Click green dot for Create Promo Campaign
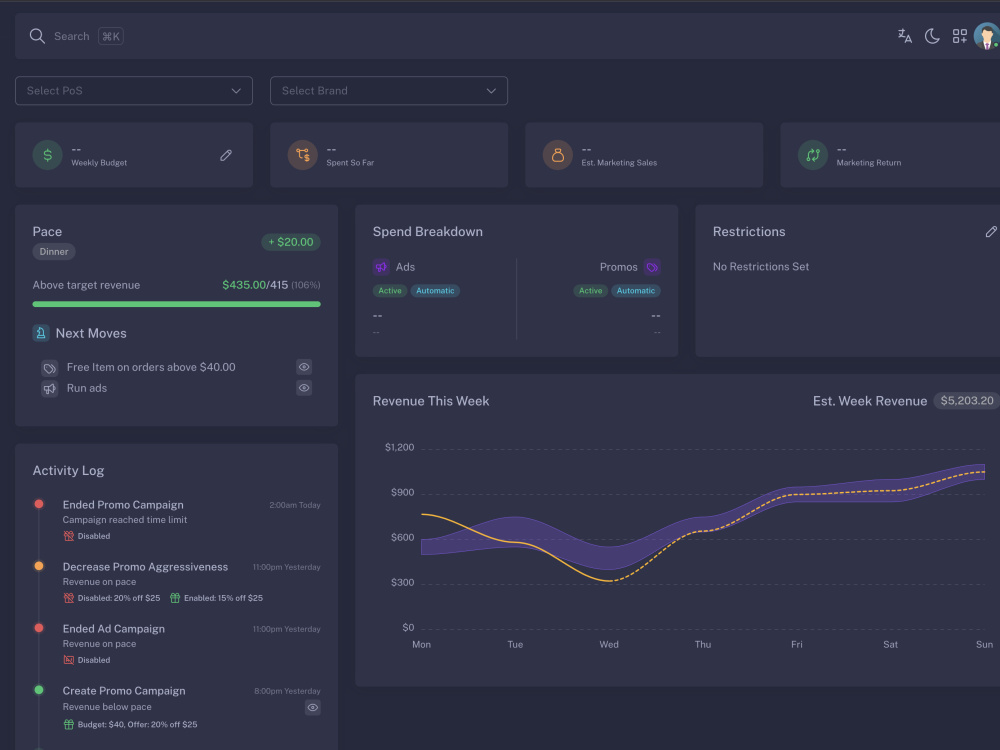The height and width of the screenshot is (750, 1000). coord(39,689)
